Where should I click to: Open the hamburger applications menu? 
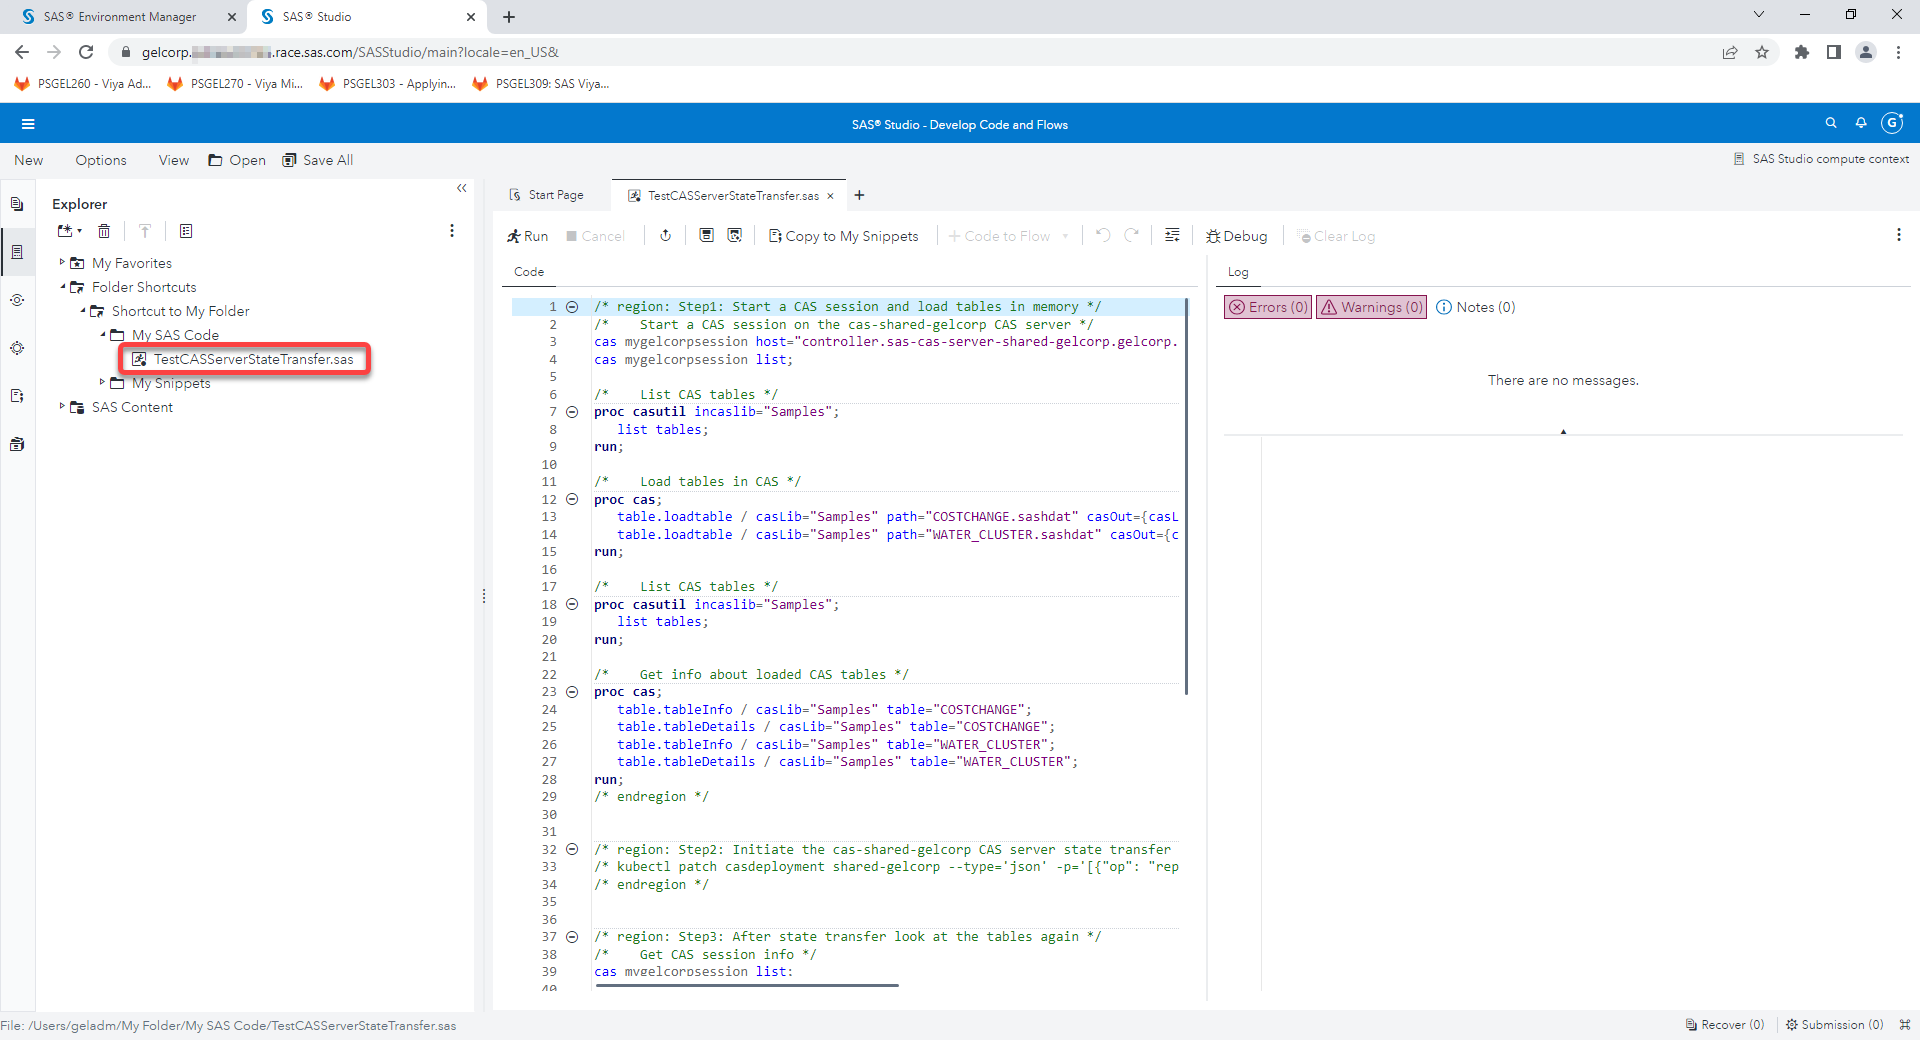[x=28, y=124]
